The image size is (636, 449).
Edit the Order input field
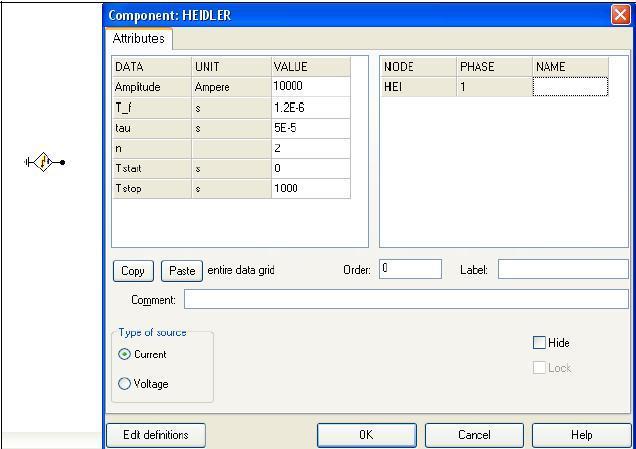410,269
